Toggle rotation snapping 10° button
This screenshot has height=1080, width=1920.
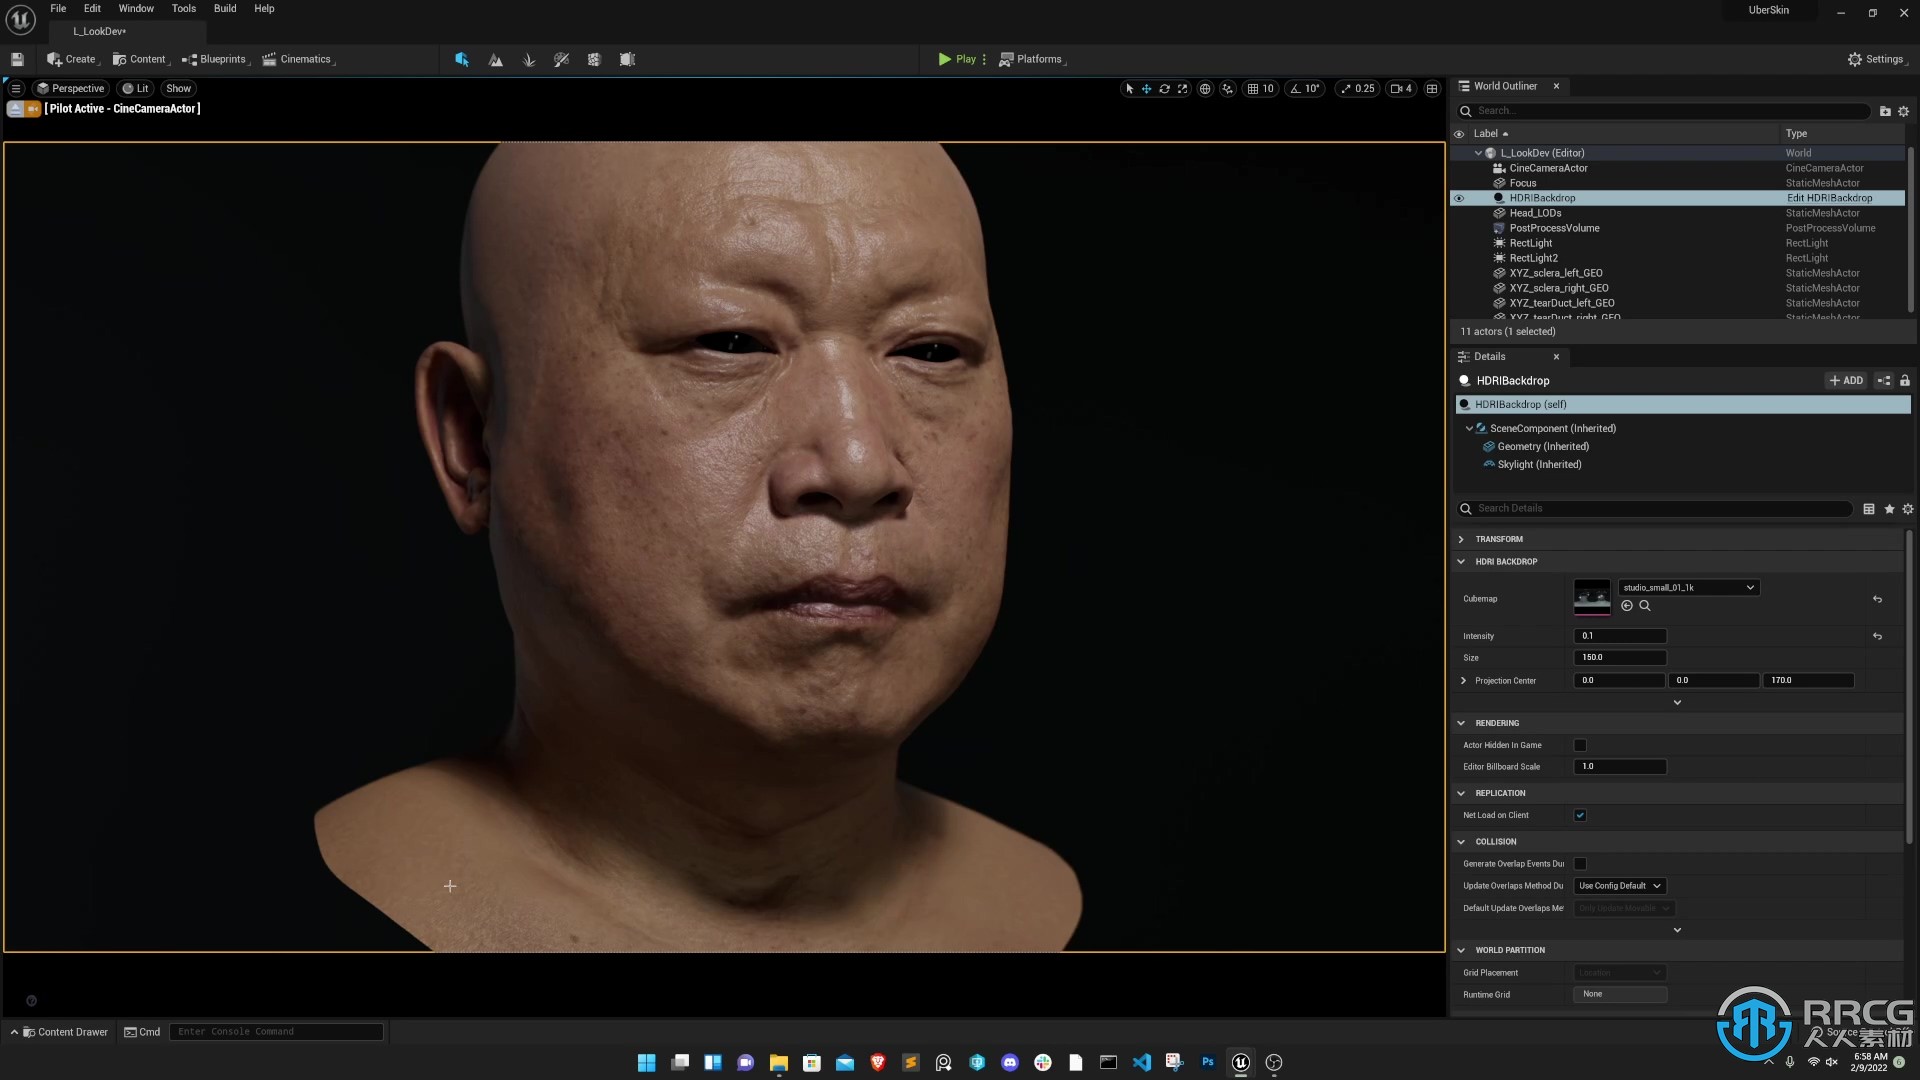[1304, 88]
